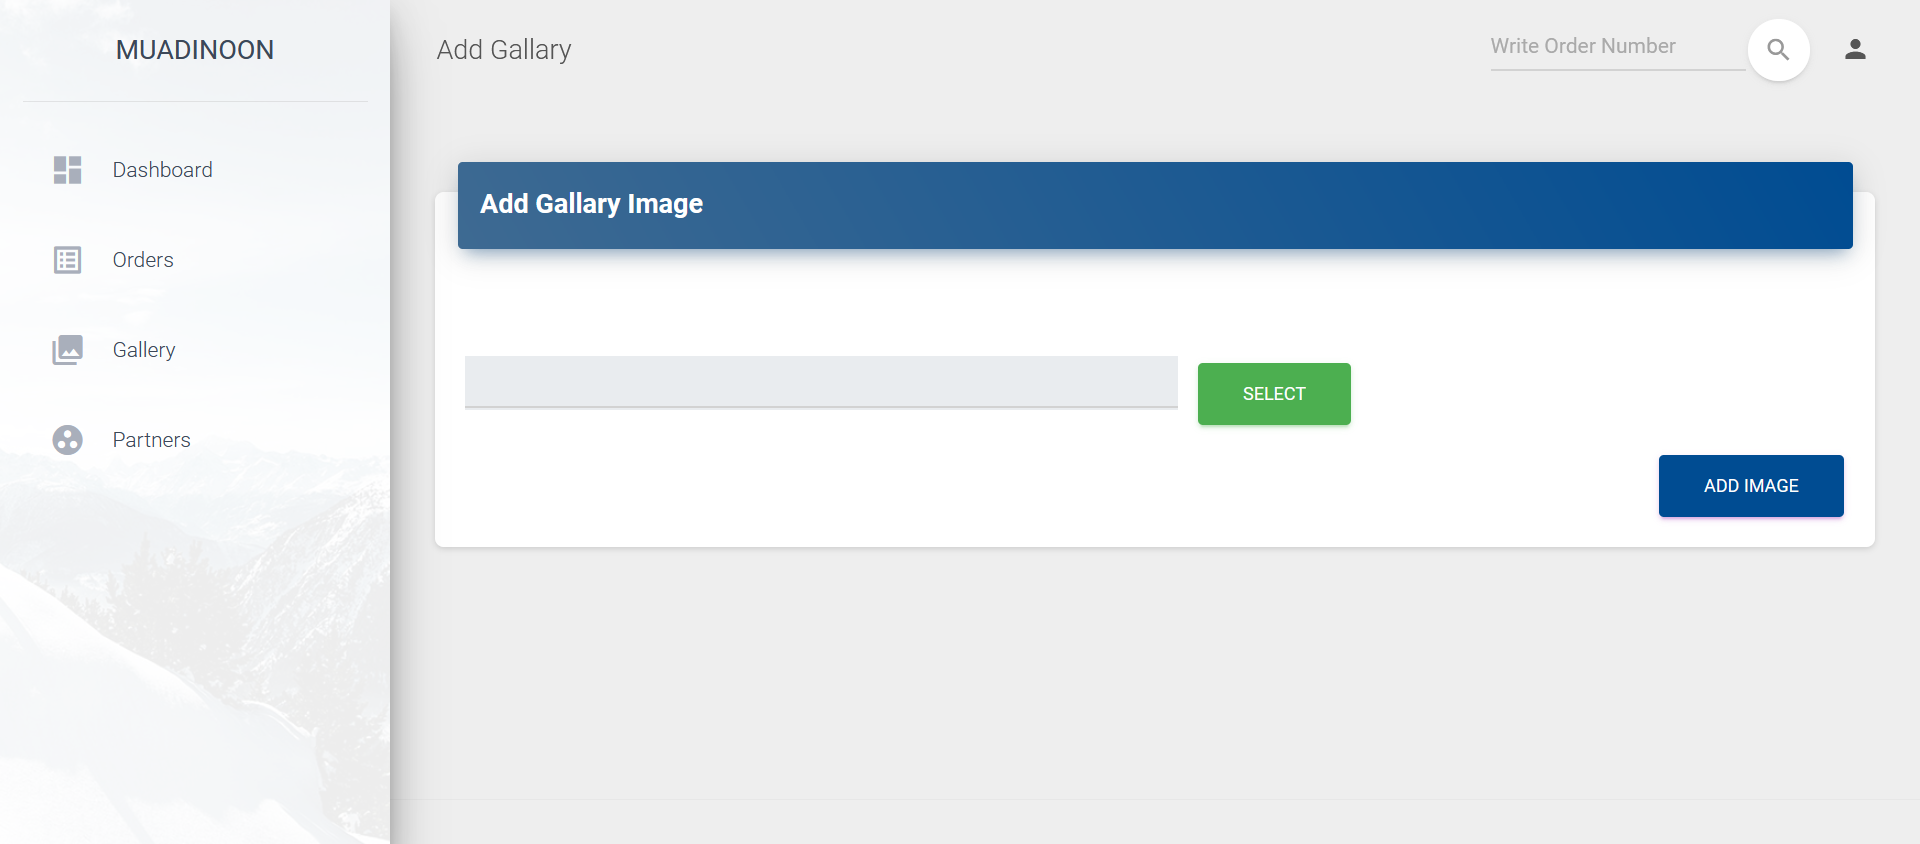Click the footer divider area below card
Image resolution: width=1920 pixels, height=844 pixels.
[x=1155, y=800]
